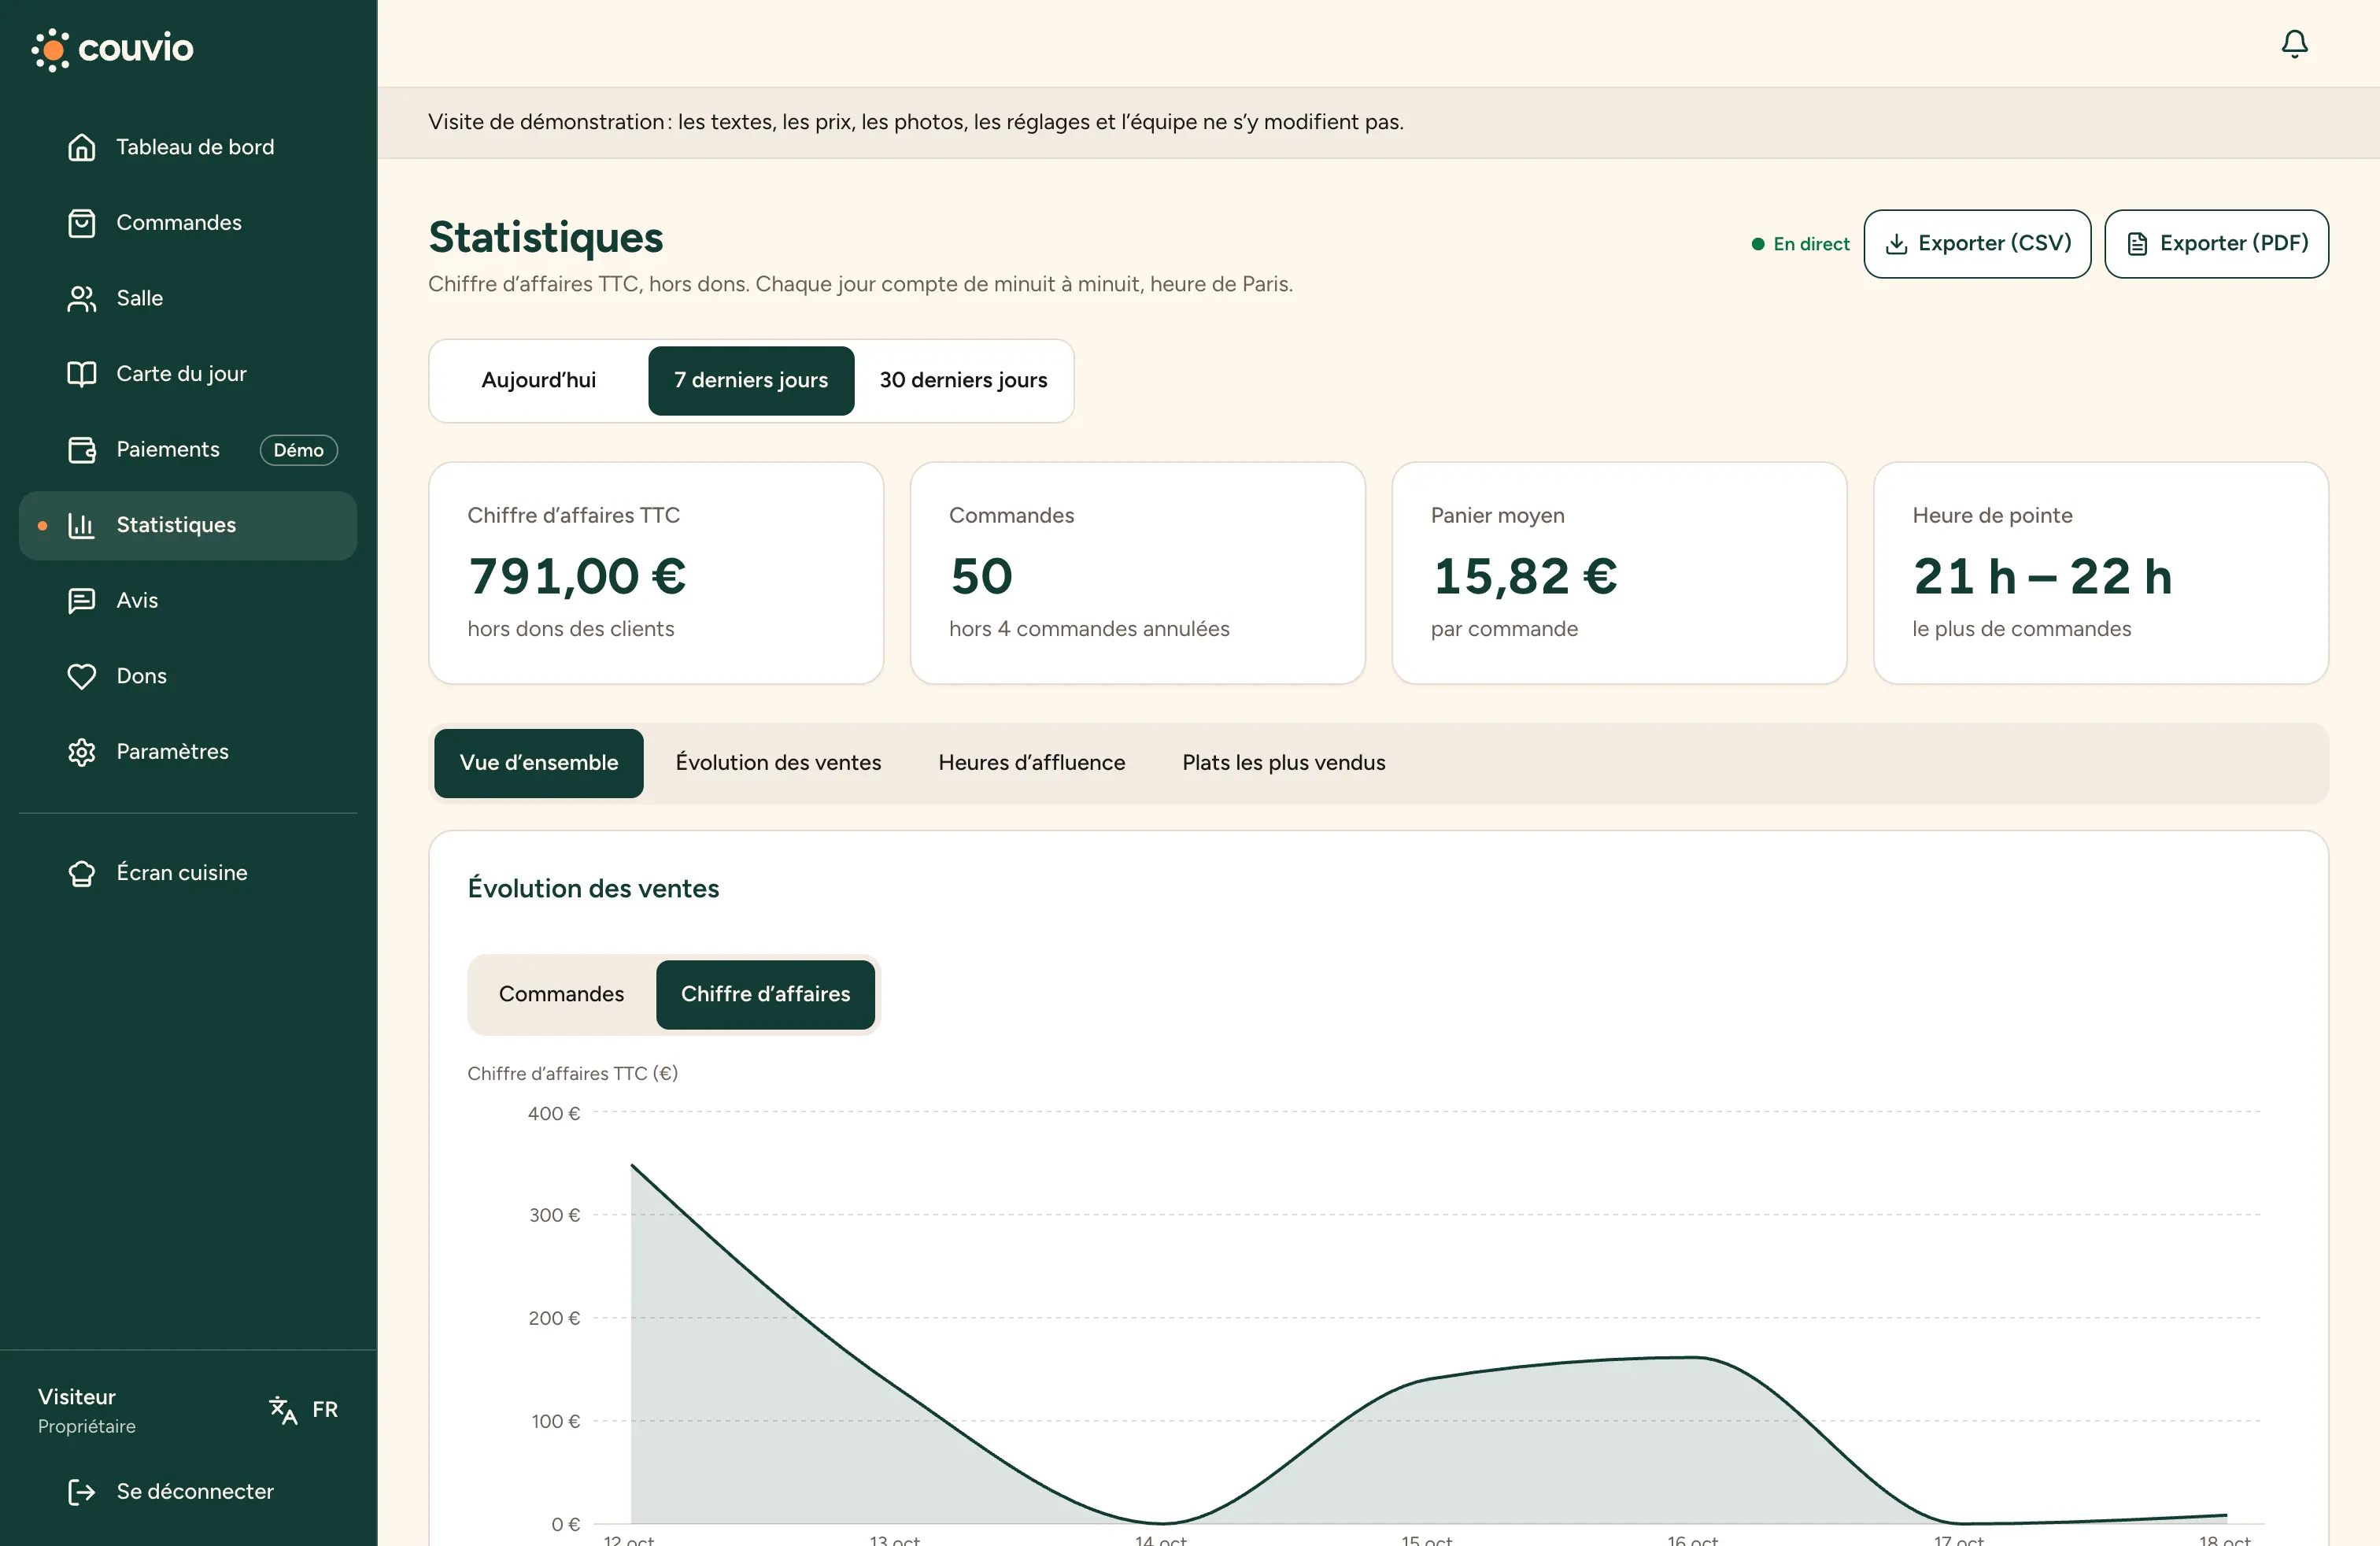Click the Paramètres gear icon
2380x1546 pixels.
[x=81, y=751]
